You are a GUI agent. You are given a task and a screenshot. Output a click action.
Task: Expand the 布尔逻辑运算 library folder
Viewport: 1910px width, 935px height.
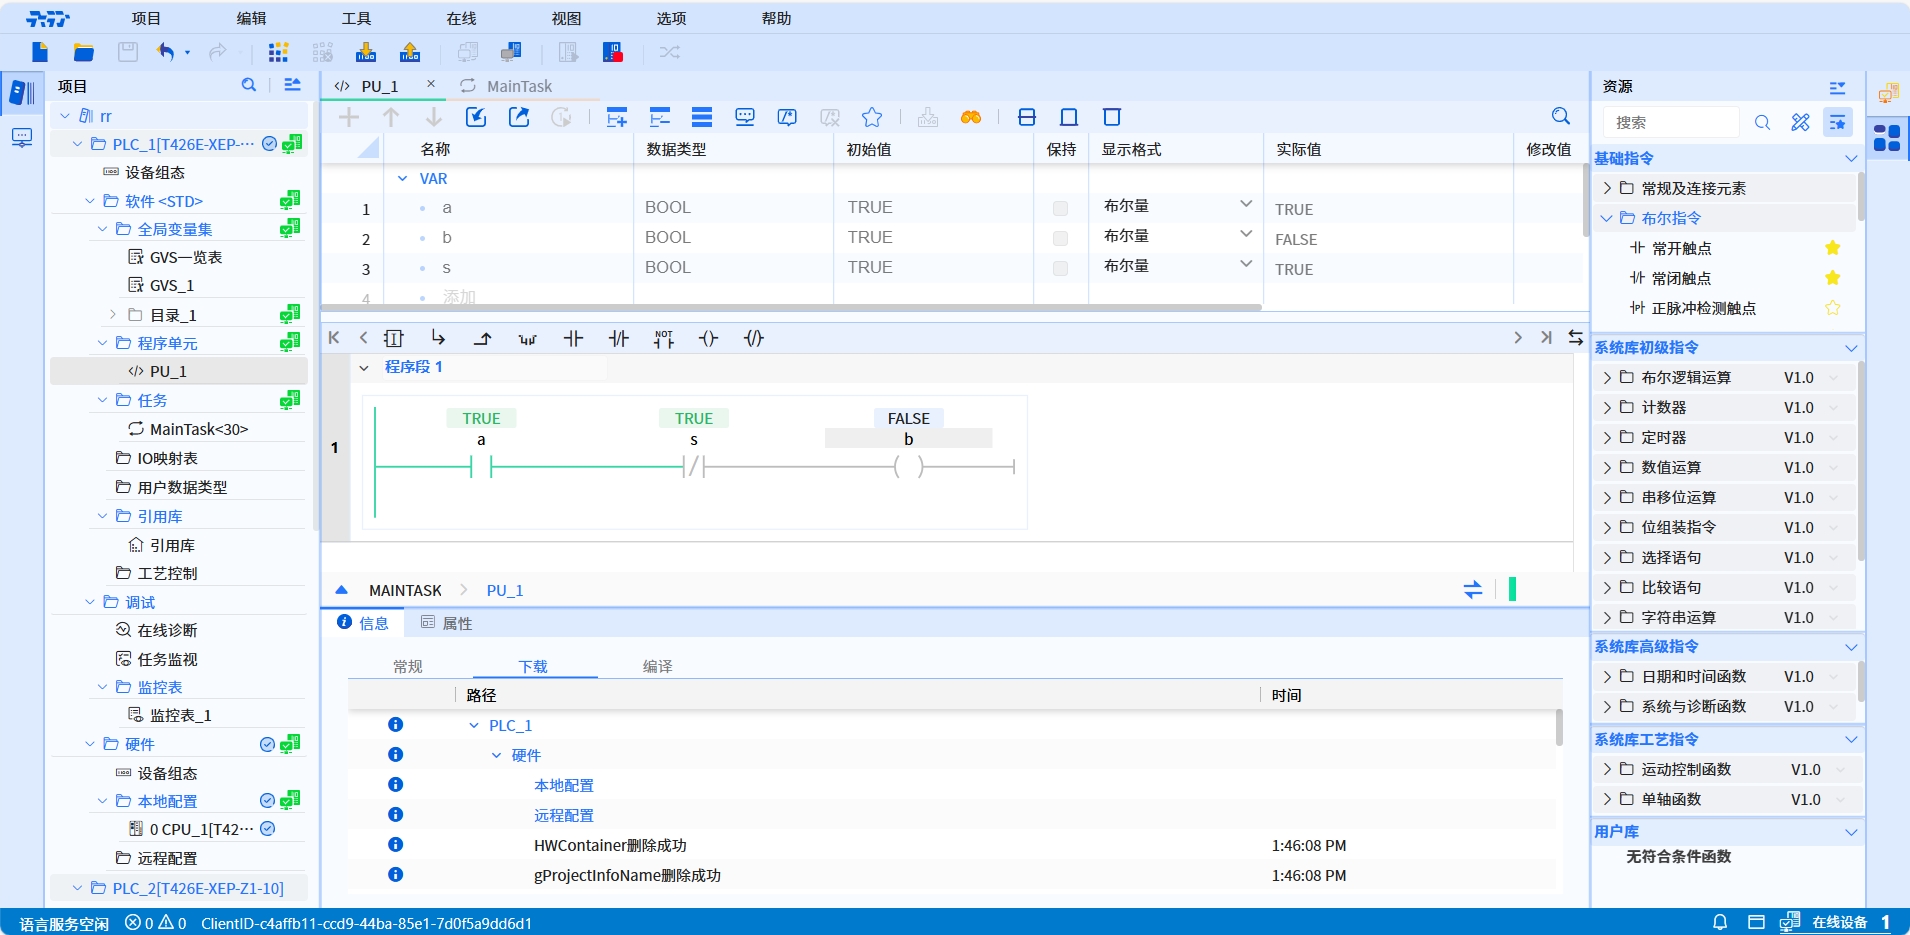(x=1607, y=378)
